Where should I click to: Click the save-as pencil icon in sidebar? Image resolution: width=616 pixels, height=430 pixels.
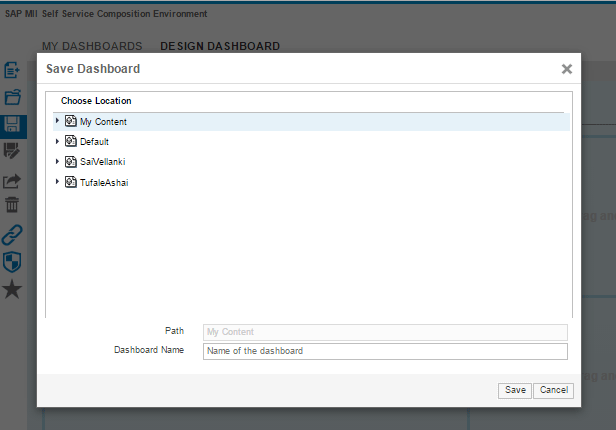tap(13, 151)
